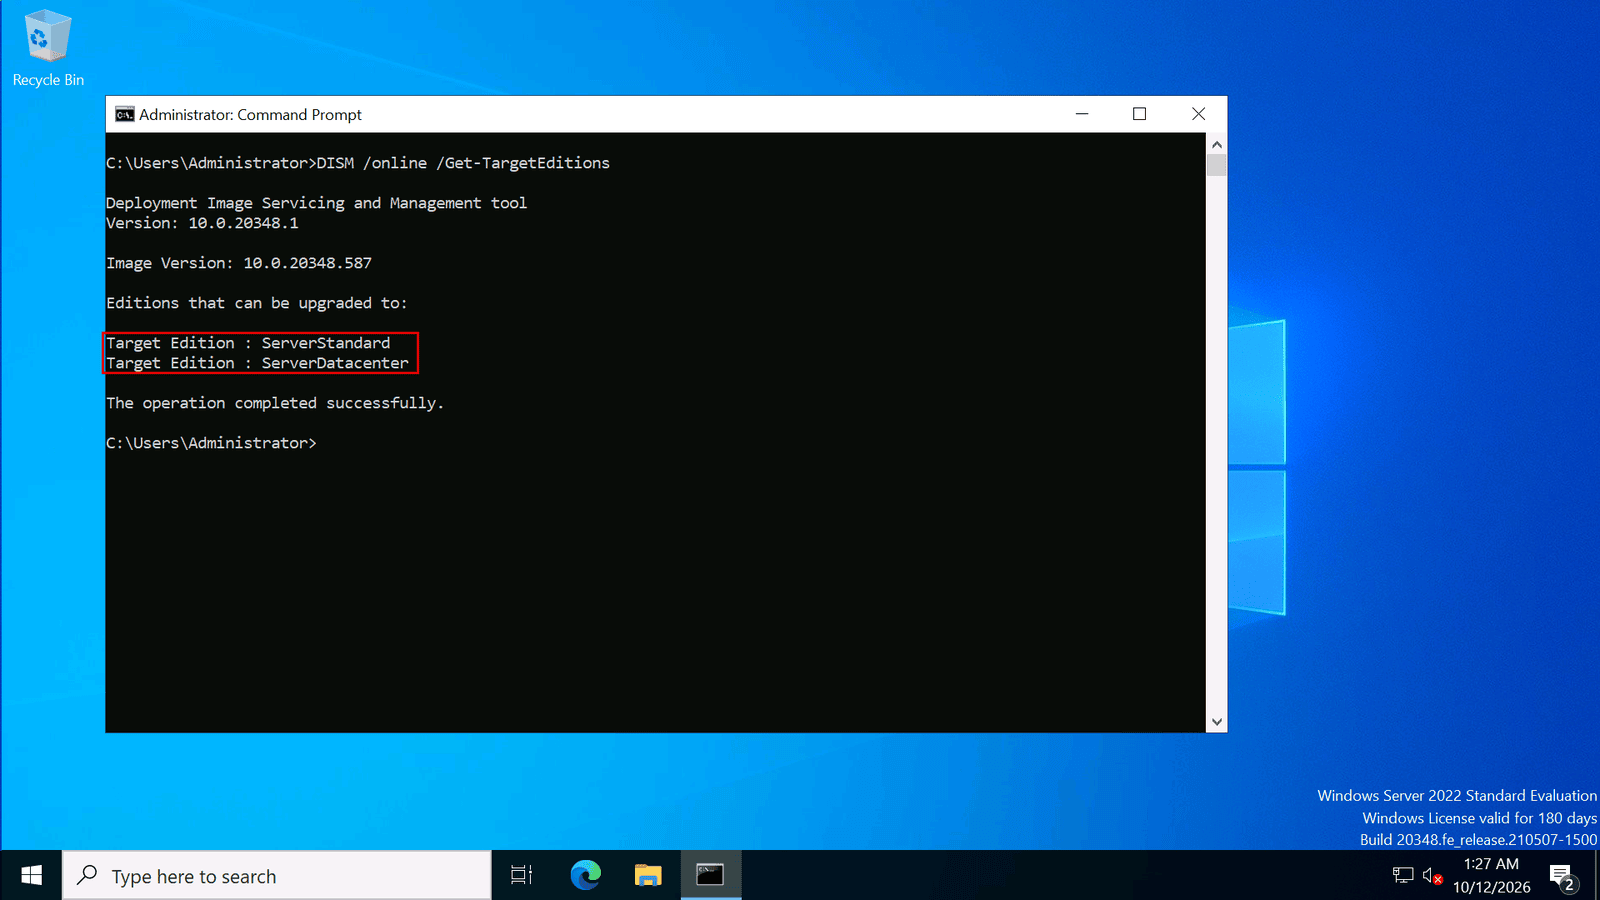This screenshot has height=900, width=1600.
Task: Close the Command Prompt window
Action: coord(1198,114)
